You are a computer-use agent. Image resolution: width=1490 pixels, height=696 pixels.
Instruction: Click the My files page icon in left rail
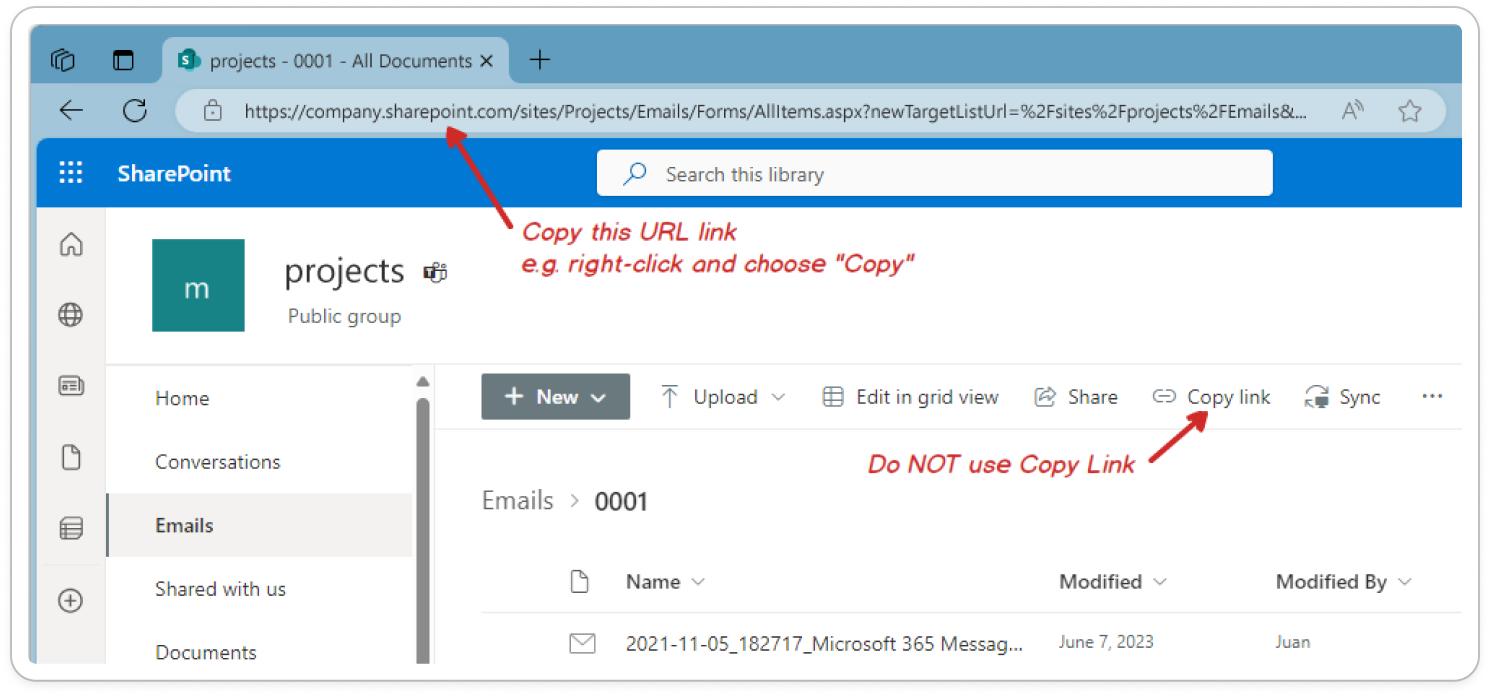click(71, 458)
